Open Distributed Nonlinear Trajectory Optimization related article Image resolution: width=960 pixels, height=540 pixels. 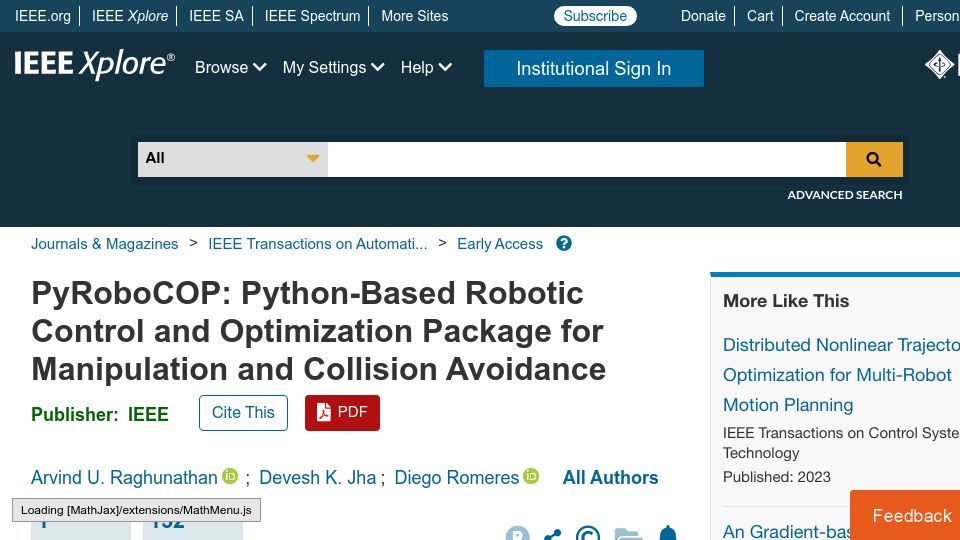(x=841, y=375)
